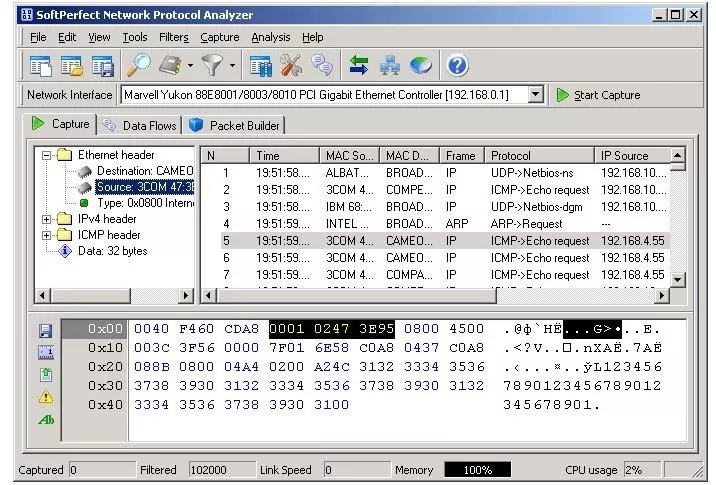Viewport: 716px width, 485px height.
Task: Open the Network Interface dropdown arrow
Action: pyautogui.click(x=536, y=95)
